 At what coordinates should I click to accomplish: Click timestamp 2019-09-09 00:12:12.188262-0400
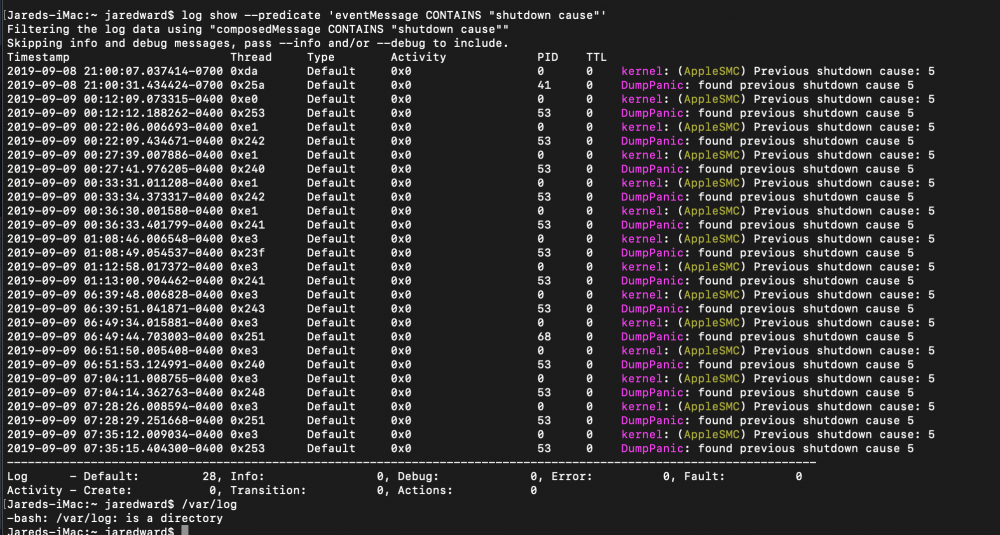[x=115, y=114]
